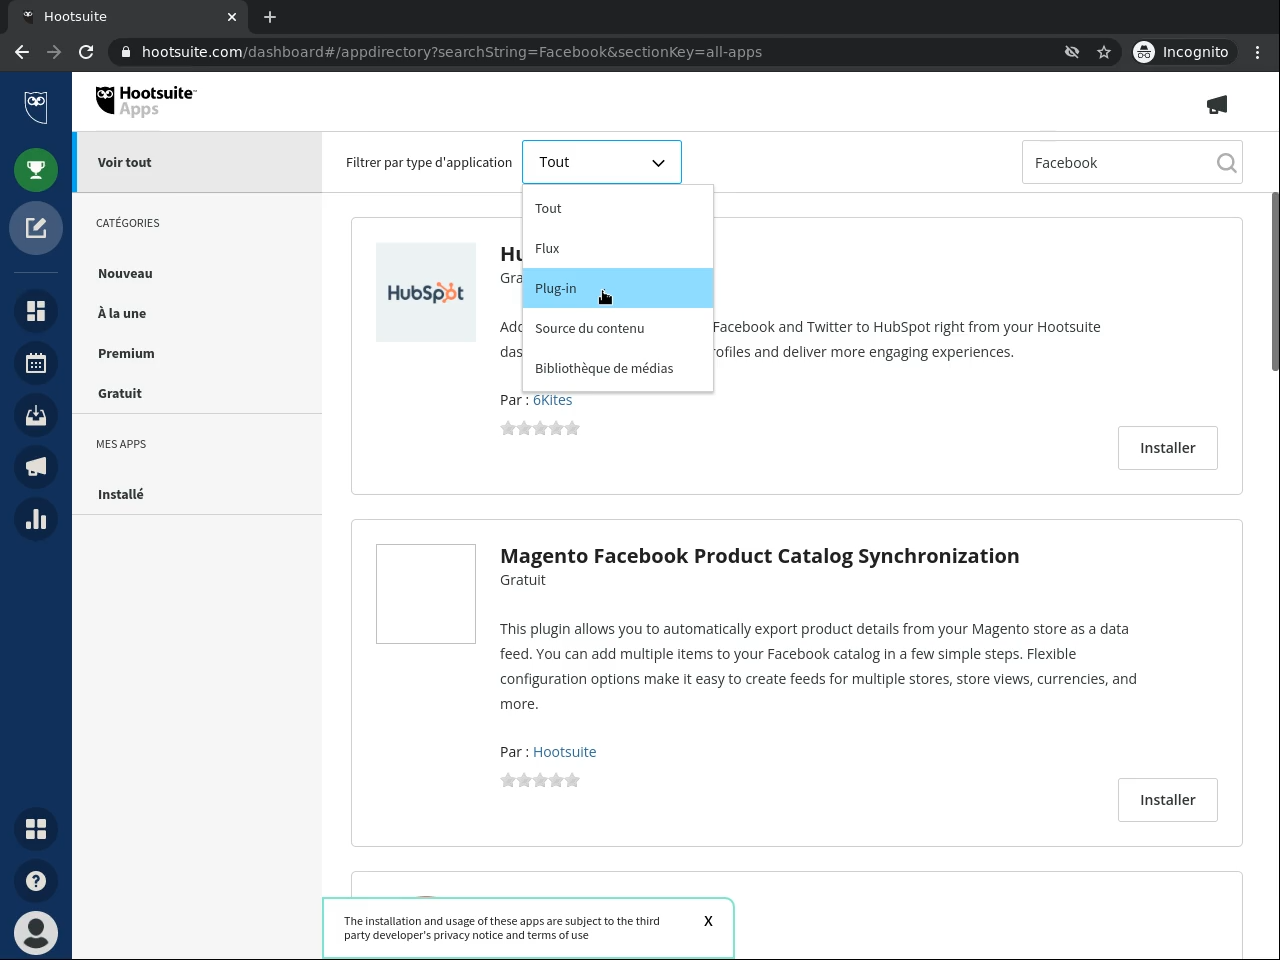
Task: Install the Magento Facebook Product Catalog app
Action: point(1167,800)
